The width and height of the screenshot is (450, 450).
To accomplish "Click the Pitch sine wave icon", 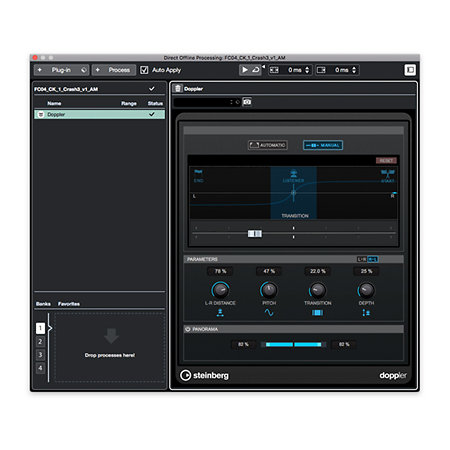I will 269,313.
